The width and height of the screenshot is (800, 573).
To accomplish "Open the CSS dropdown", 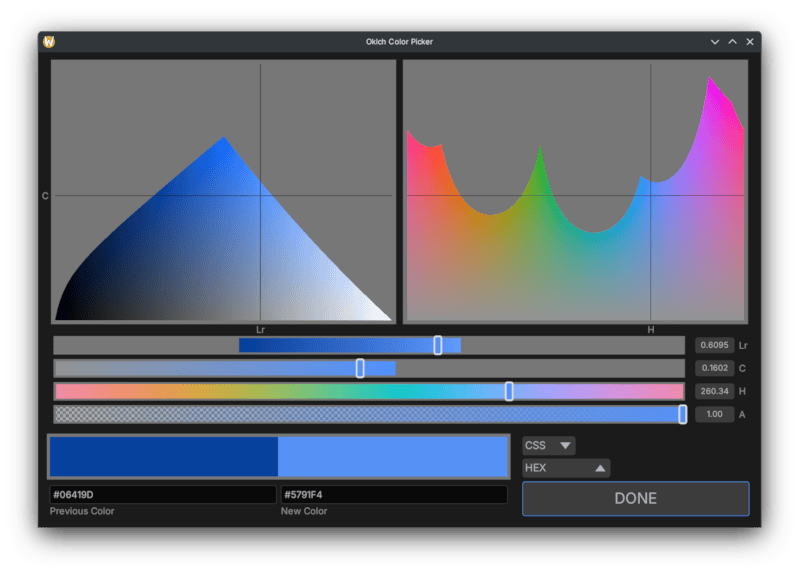I will [x=549, y=445].
